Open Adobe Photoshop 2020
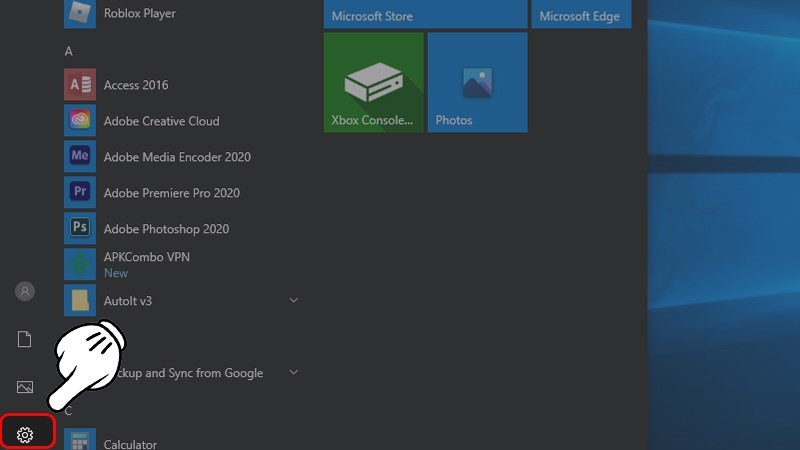The image size is (800, 450). pyautogui.click(x=166, y=229)
